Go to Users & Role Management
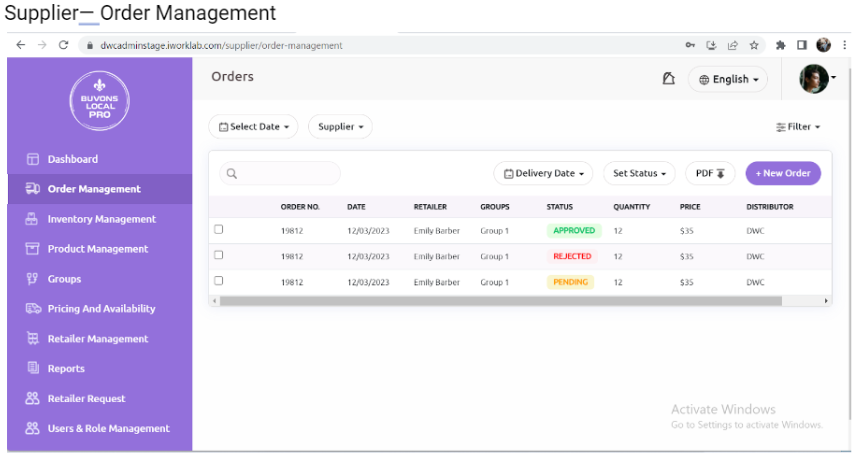This screenshot has height=455, width=856. pos(108,429)
